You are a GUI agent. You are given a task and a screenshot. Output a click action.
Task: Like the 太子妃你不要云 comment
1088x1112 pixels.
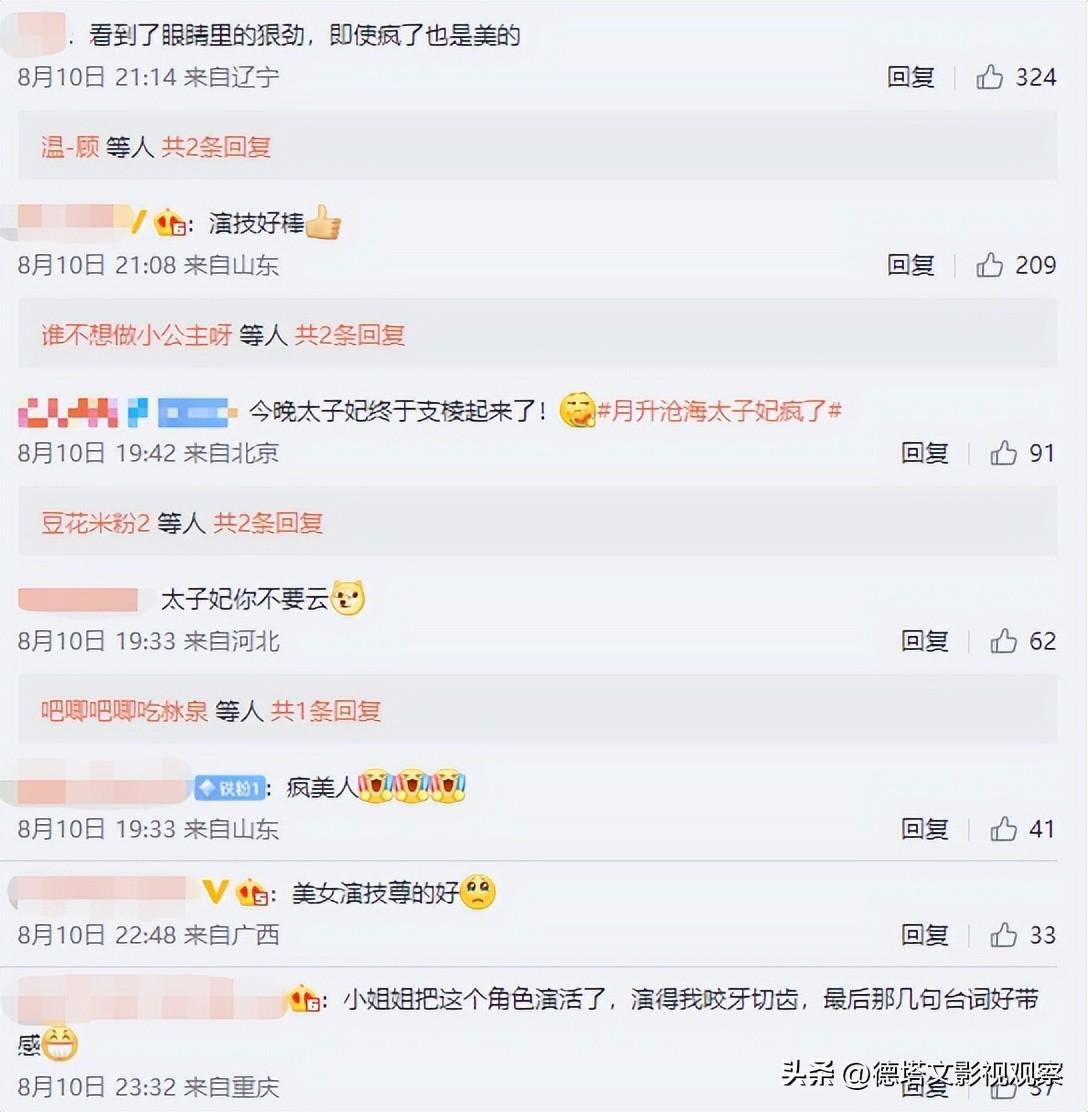[1004, 640]
